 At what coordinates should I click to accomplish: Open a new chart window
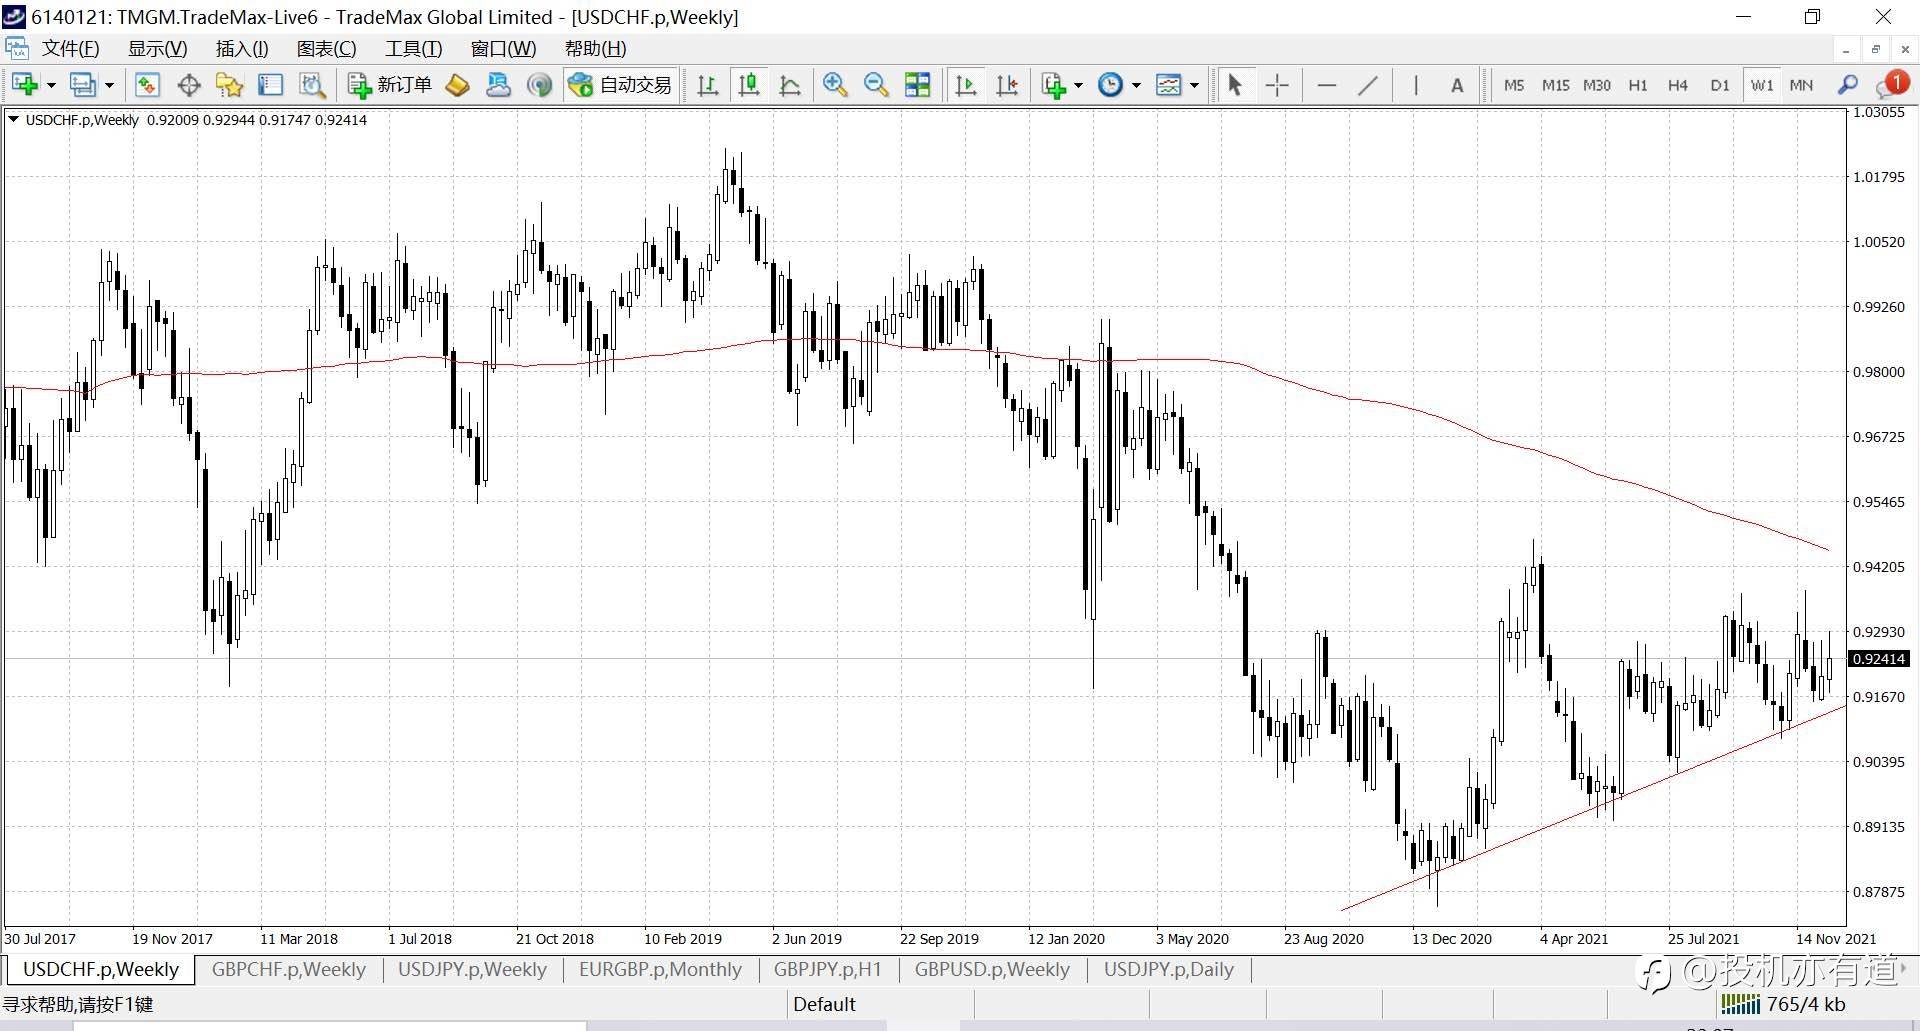(x=25, y=85)
